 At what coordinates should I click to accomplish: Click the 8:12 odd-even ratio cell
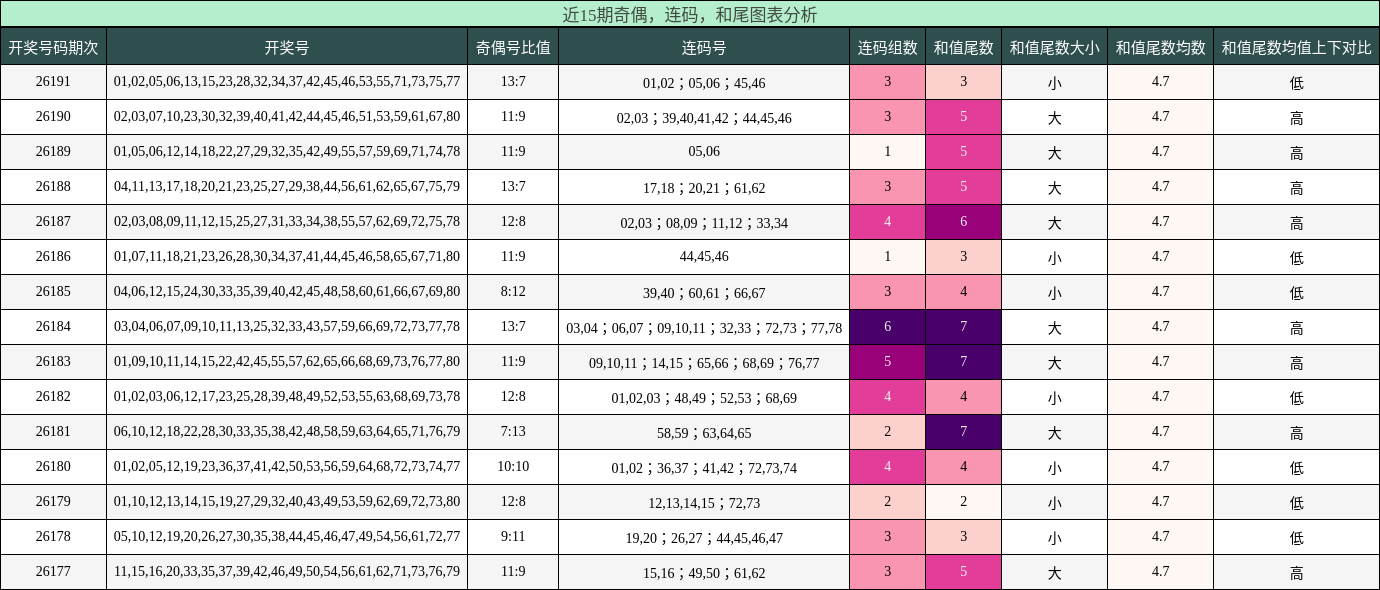coord(513,292)
